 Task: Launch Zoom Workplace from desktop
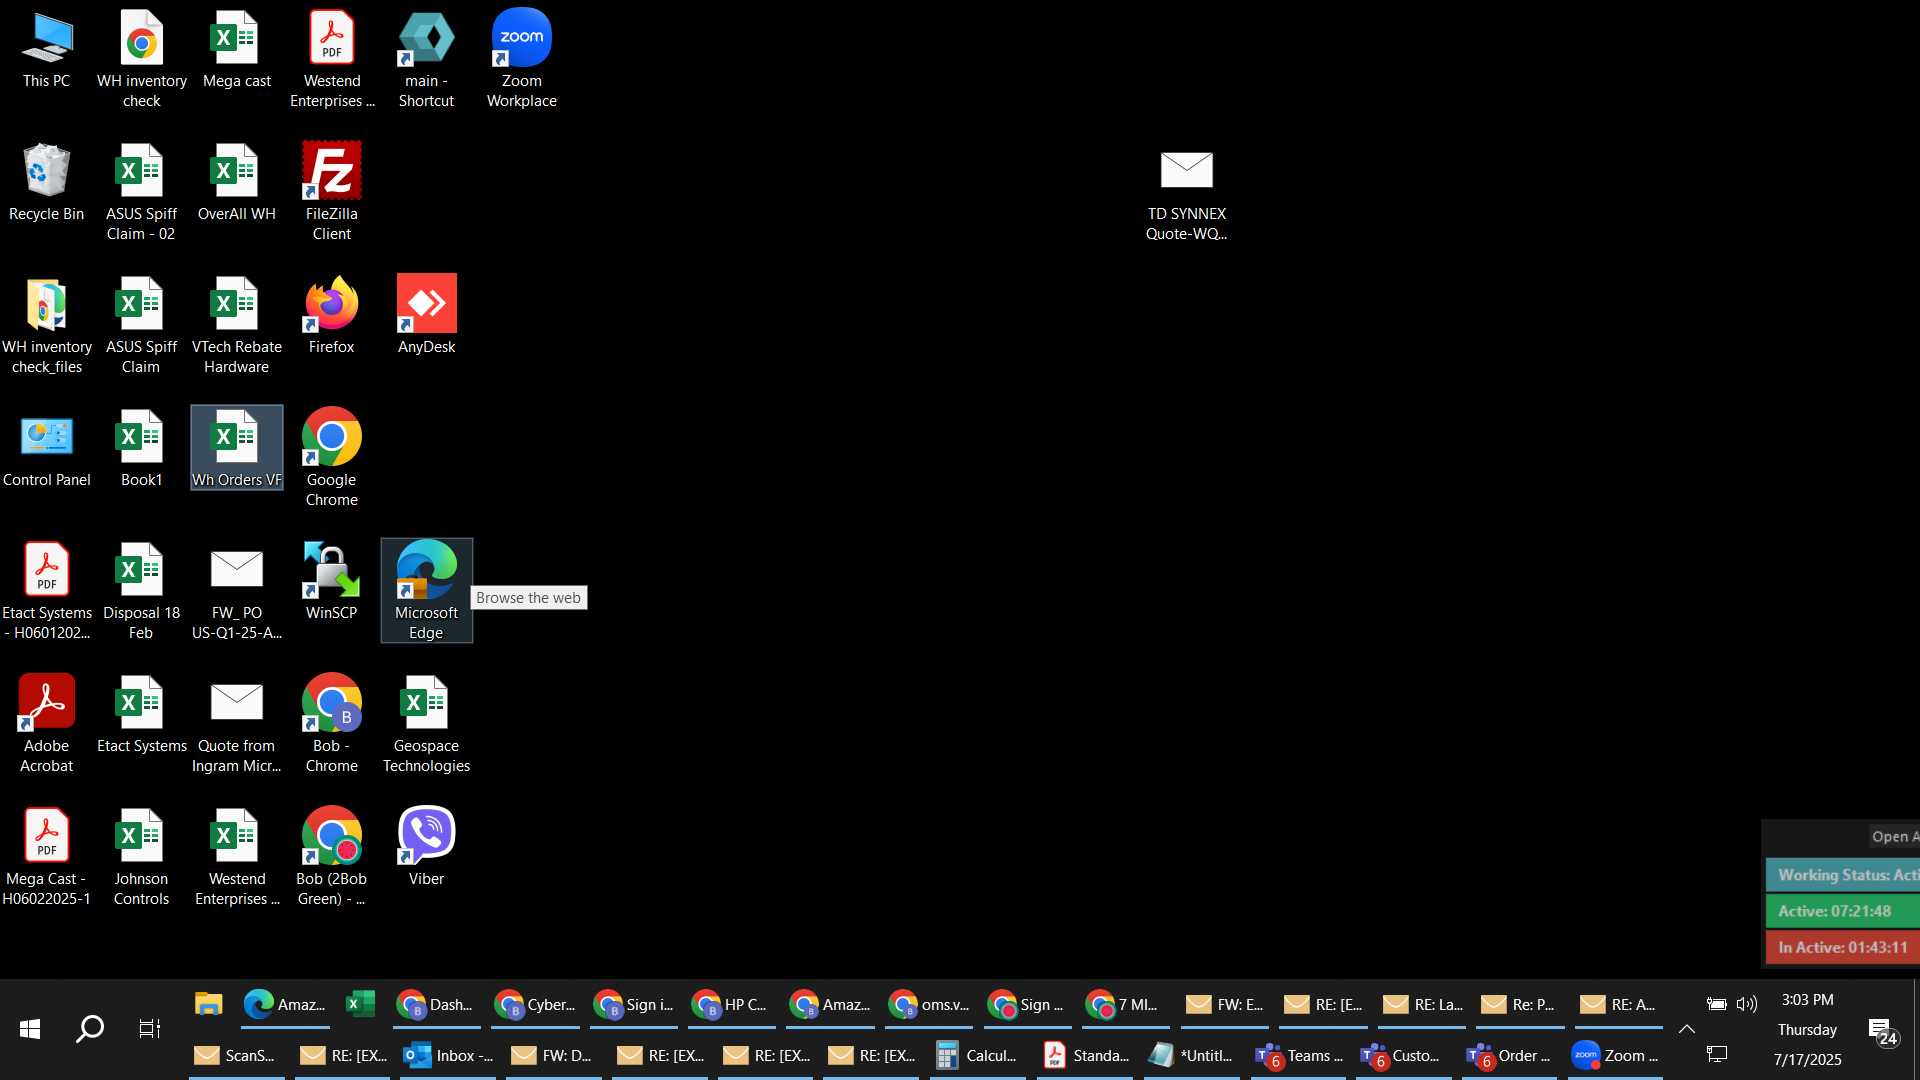coord(521,60)
